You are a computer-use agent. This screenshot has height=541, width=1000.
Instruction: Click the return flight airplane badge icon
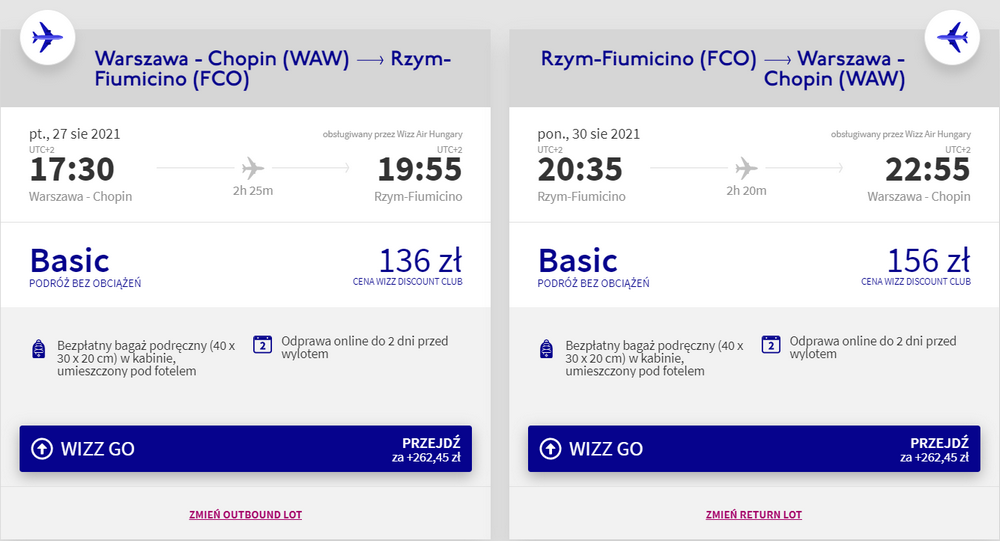pos(952,37)
